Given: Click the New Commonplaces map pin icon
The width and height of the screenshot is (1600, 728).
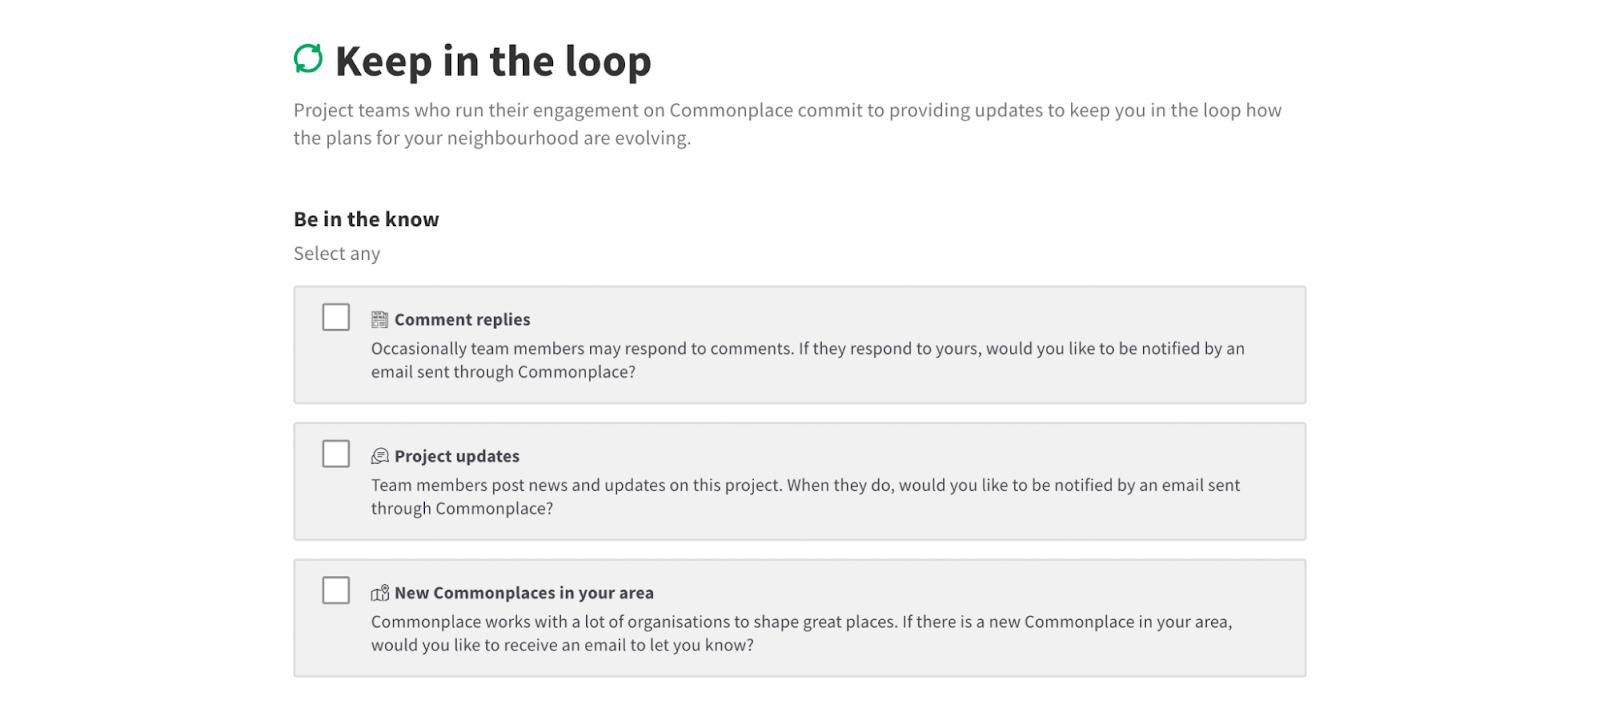Looking at the screenshot, I should coord(380,593).
